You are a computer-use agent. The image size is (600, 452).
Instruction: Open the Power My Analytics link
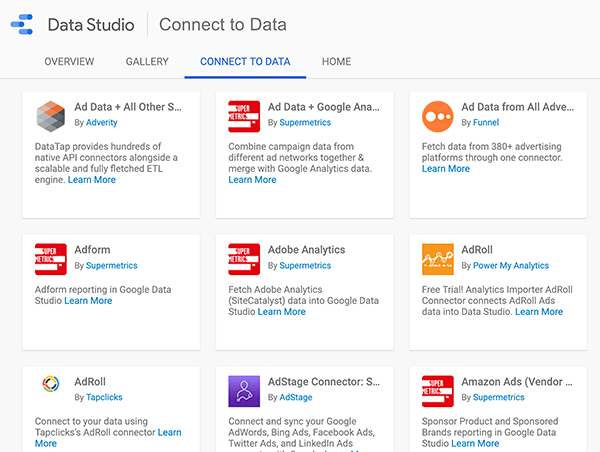coord(511,266)
